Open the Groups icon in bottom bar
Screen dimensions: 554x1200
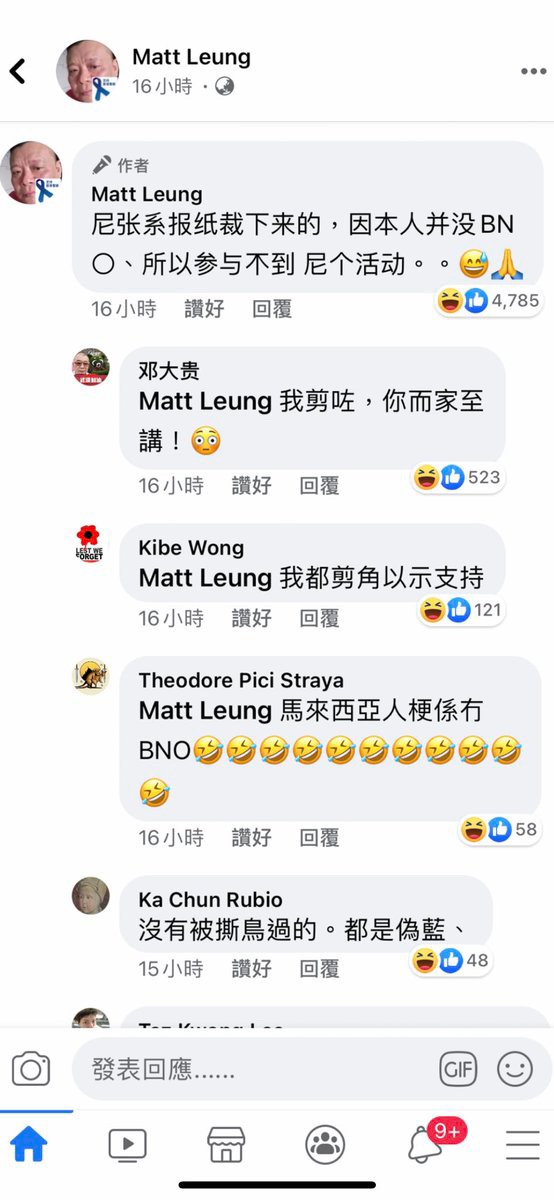coord(325,1145)
